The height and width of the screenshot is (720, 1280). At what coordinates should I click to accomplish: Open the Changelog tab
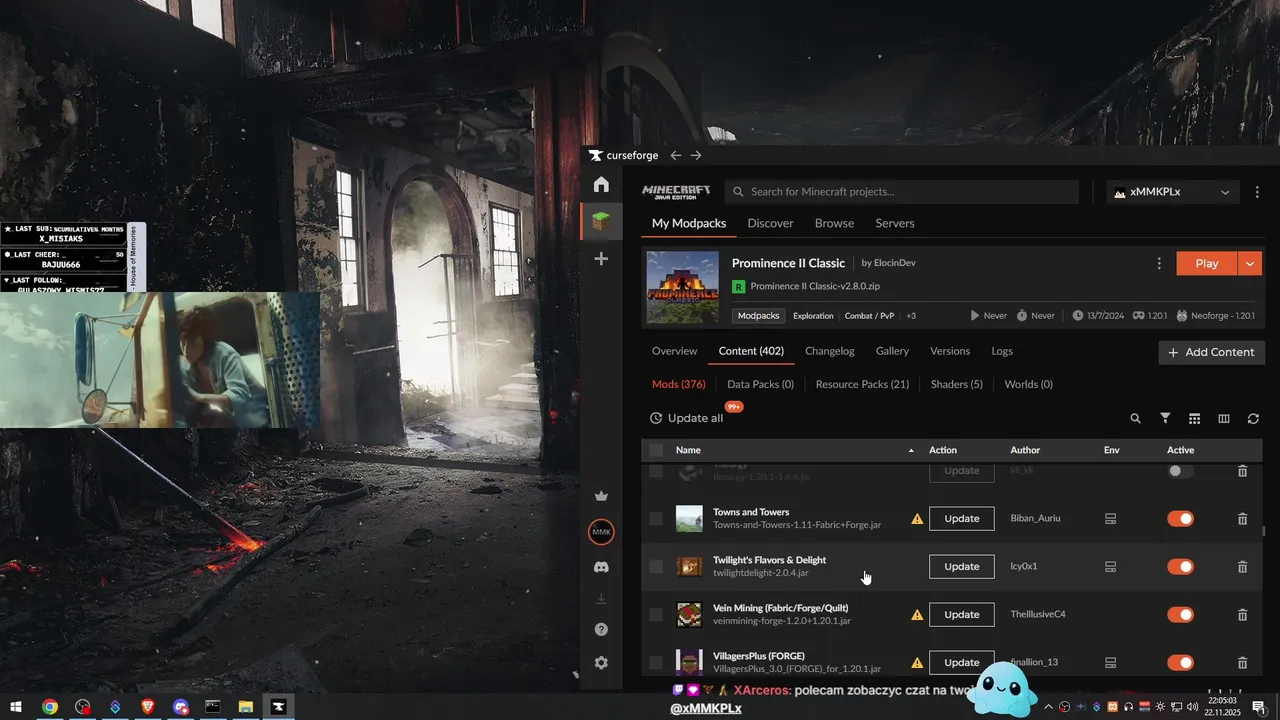click(x=830, y=351)
